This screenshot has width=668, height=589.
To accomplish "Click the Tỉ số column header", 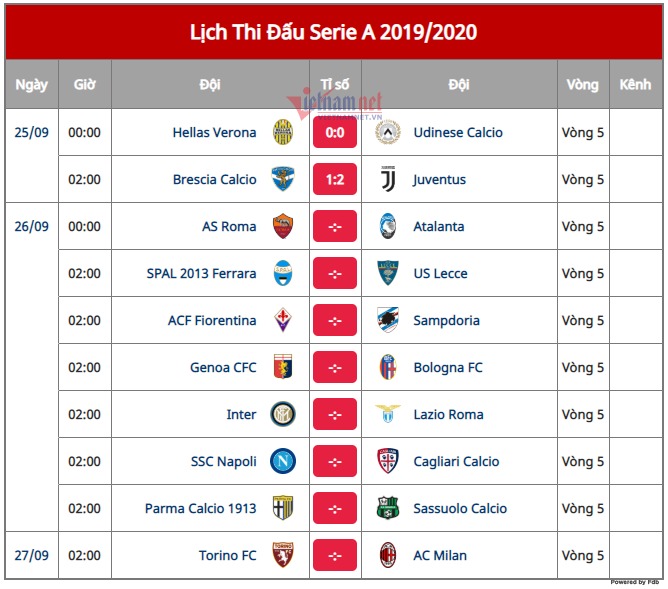I will pyautogui.click(x=335, y=84).
